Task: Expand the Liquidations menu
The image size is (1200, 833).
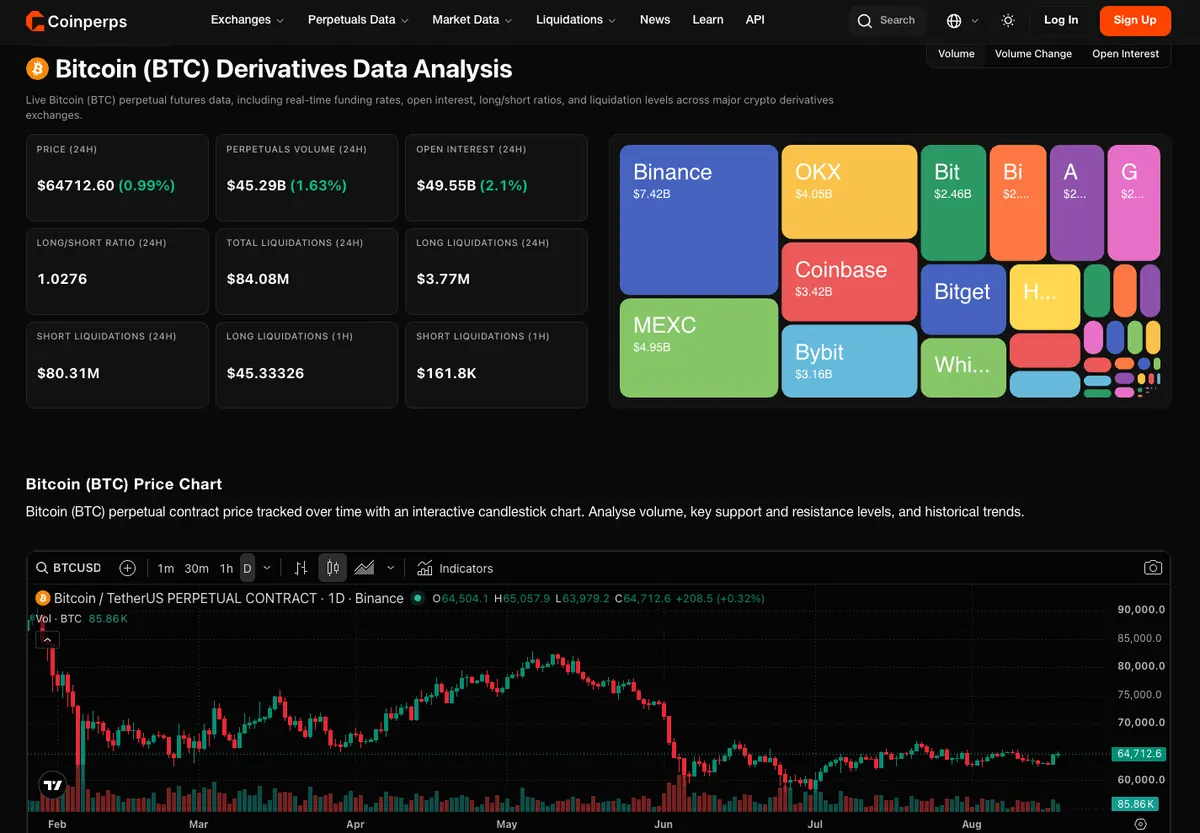Action: pyautogui.click(x=576, y=20)
